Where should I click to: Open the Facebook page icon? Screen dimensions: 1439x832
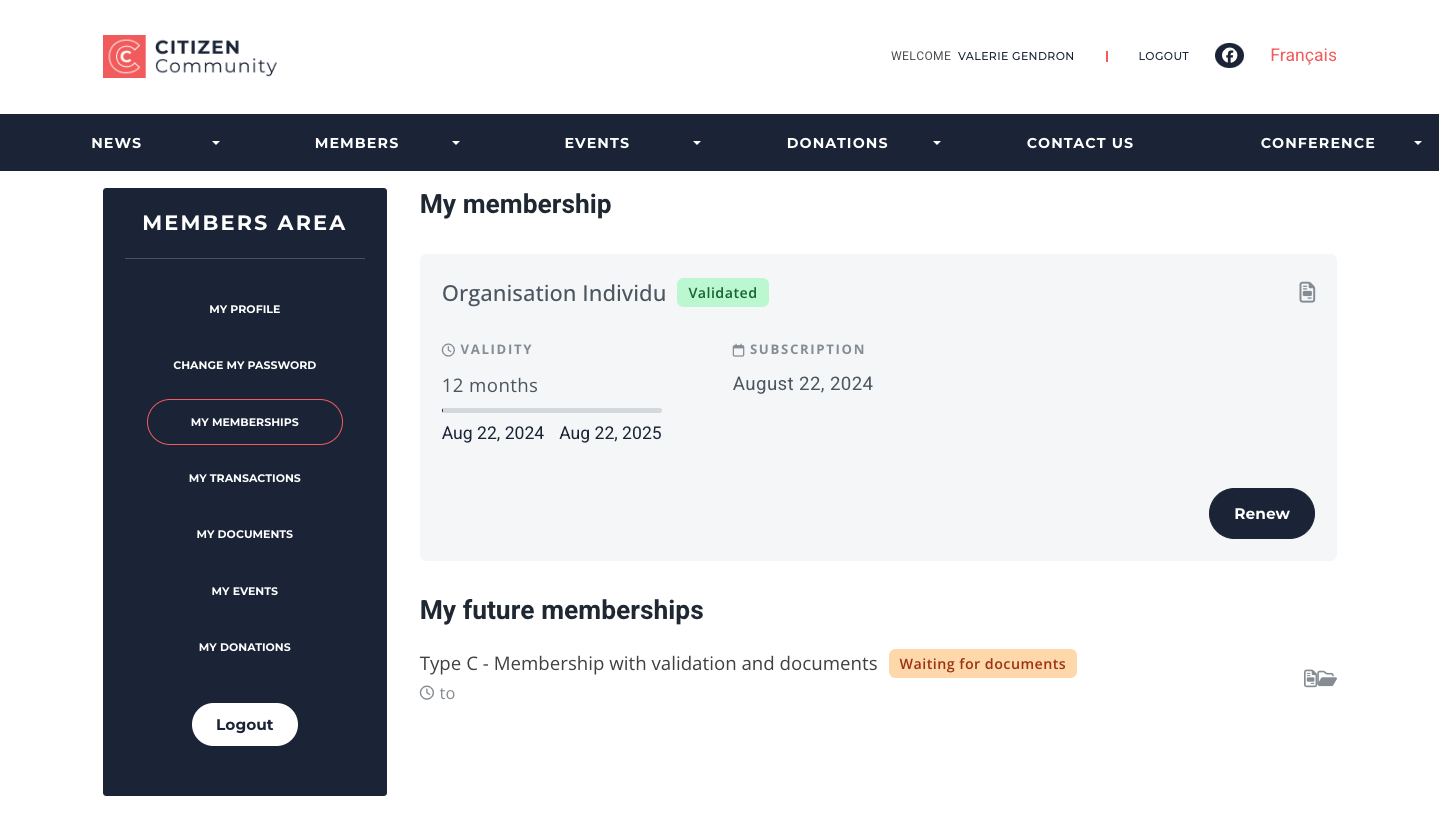1229,56
